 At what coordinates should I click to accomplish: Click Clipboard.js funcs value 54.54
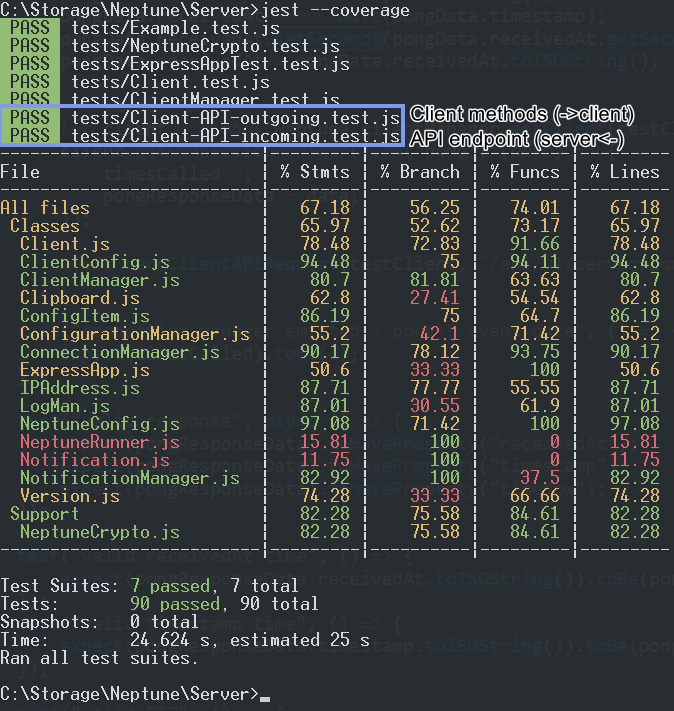(x=535, y=298)
